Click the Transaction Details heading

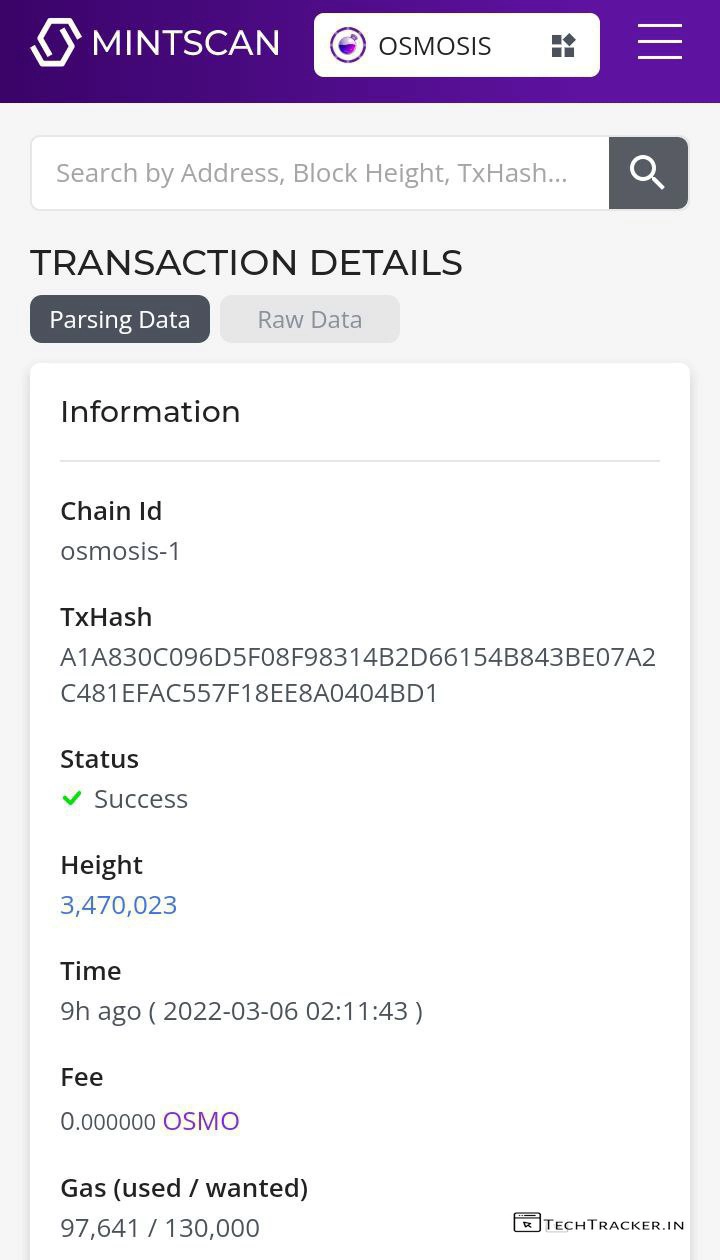[x=246, y=262]
